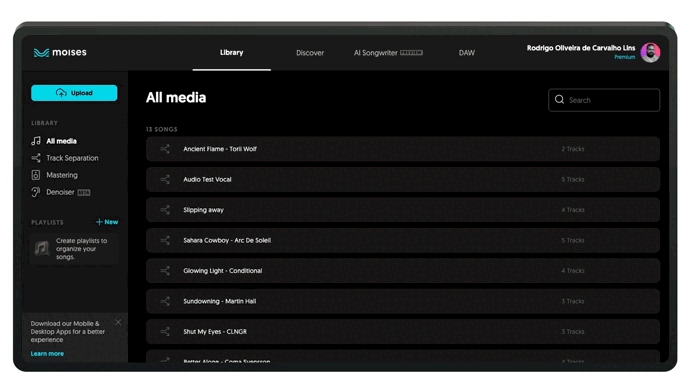Image resolution: width=690 pixels, height=388 pixels.
Task: Open the song Glowing Light - Conditional
Action: [403, 271]
